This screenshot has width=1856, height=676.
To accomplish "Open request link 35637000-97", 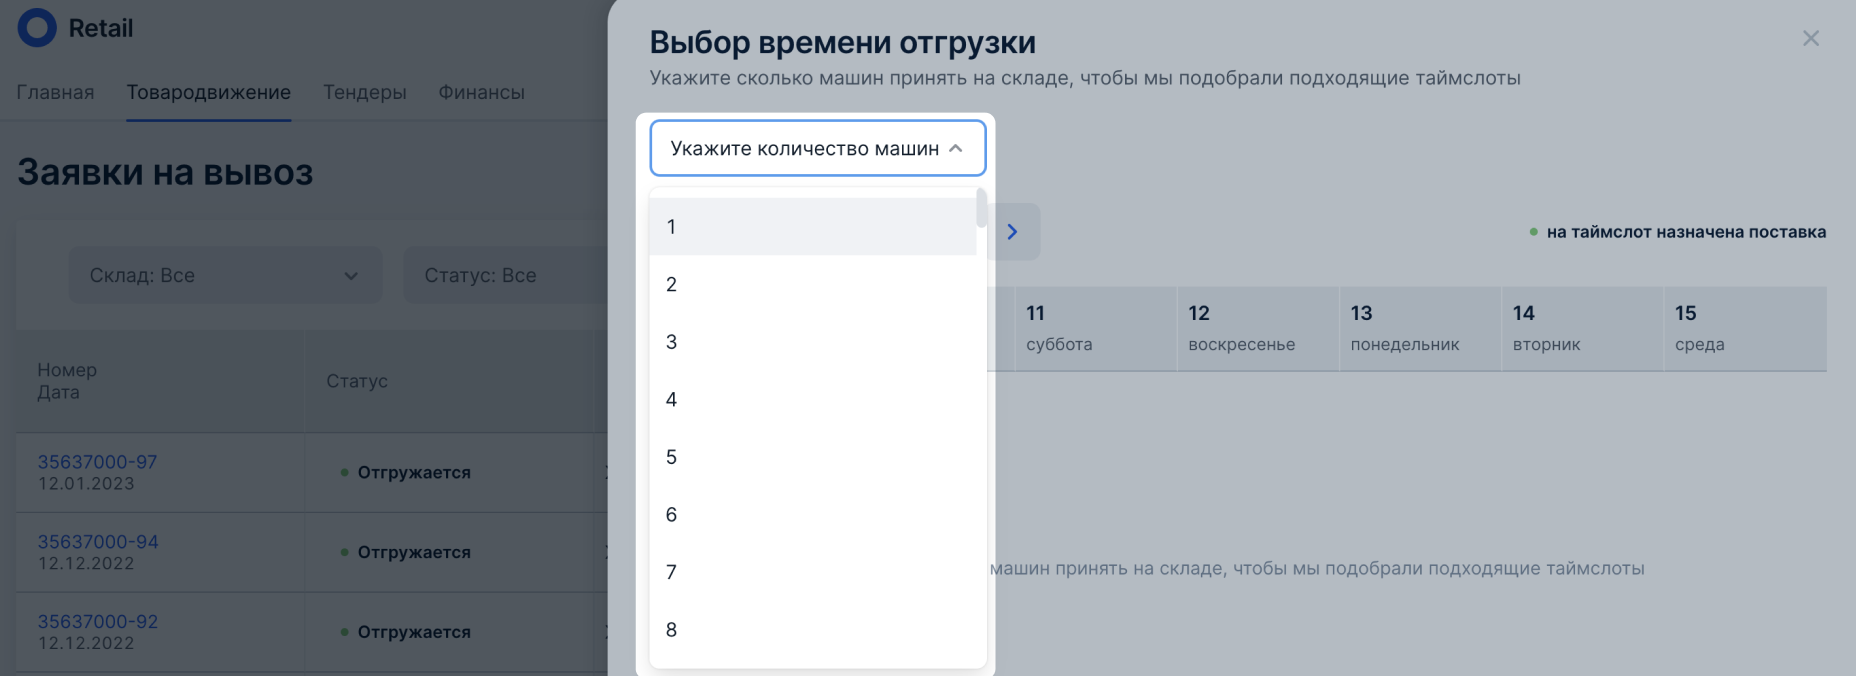I will coord(97,462).
